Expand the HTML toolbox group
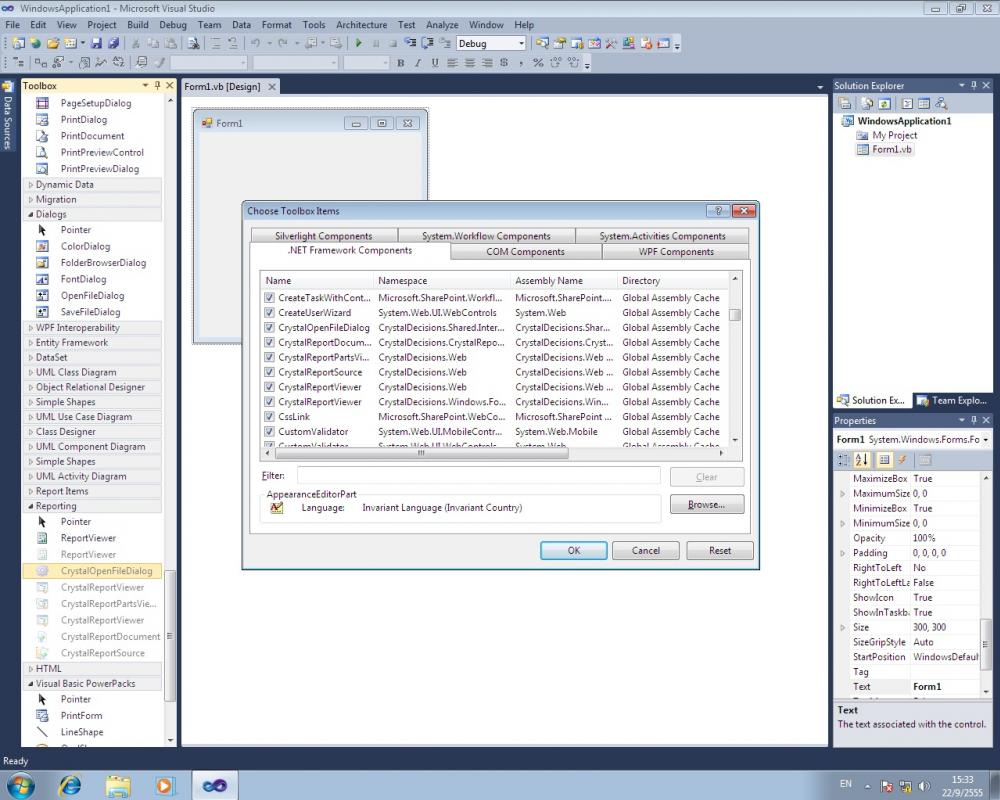Image resolution: width=1000 pixels, height=800 pixels. pos(31,669)
